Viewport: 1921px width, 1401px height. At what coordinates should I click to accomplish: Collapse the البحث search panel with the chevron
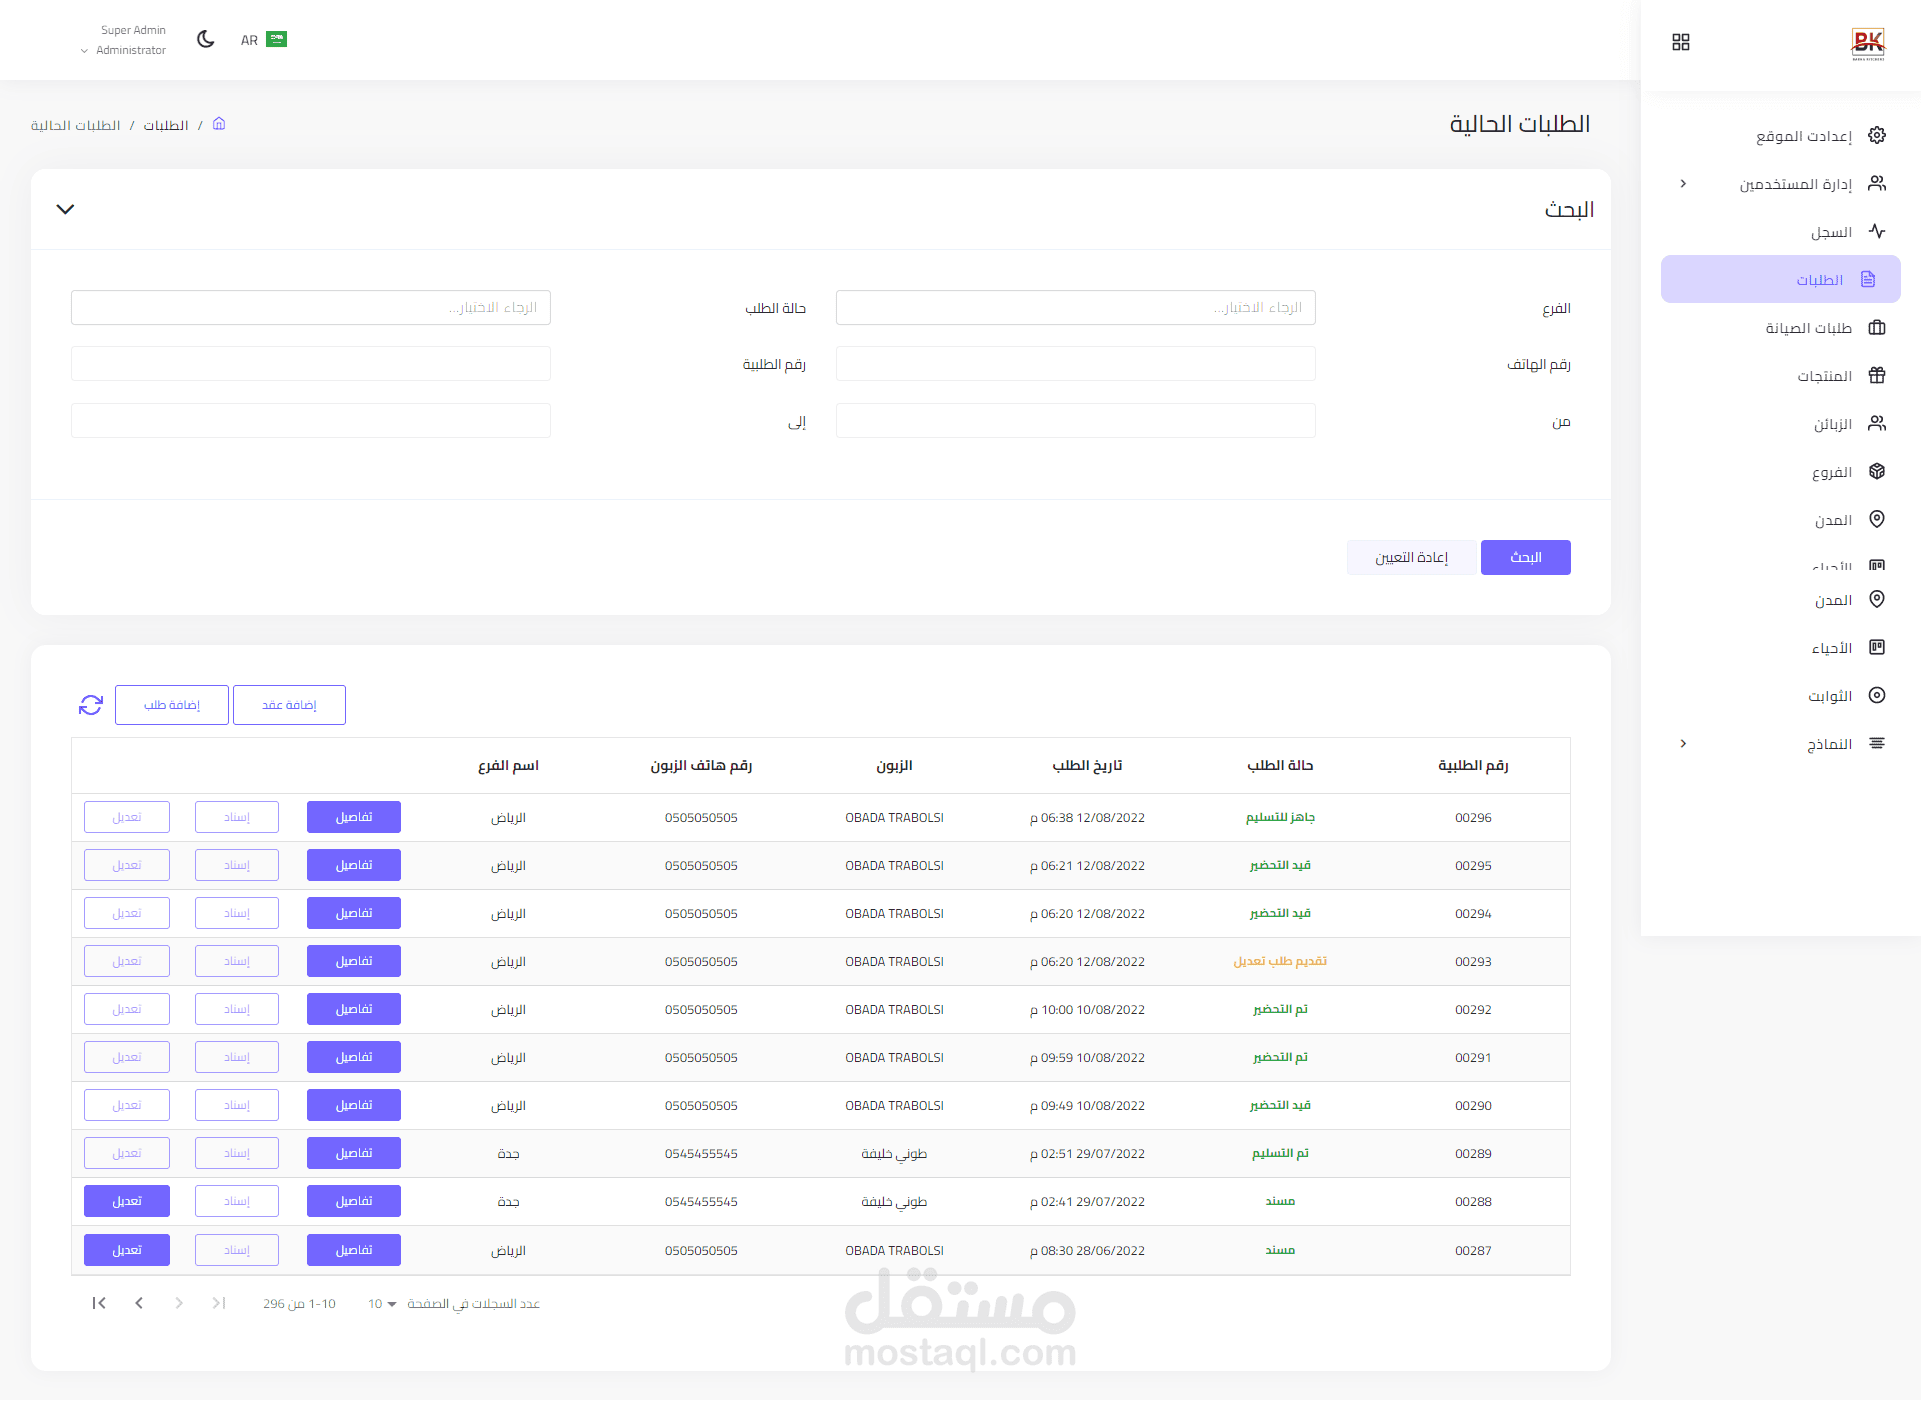[65, 209]
